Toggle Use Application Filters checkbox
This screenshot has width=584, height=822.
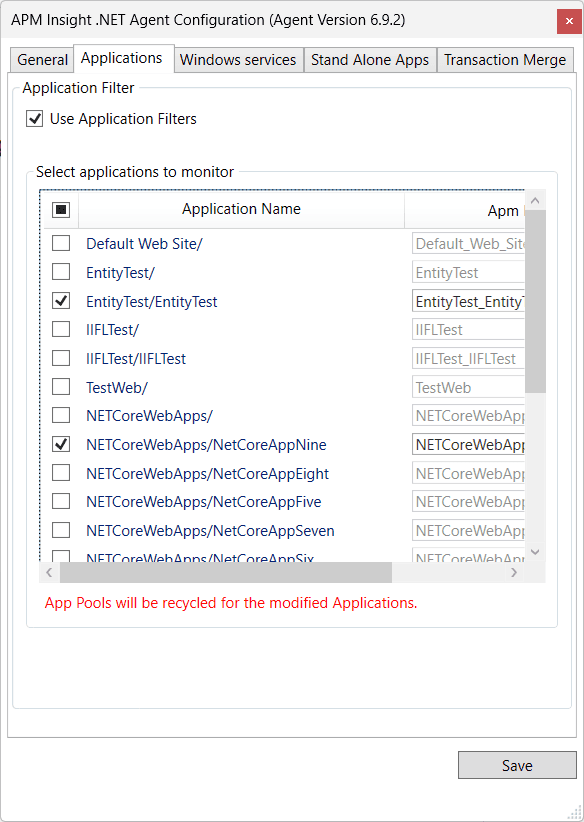pos(35,119)
